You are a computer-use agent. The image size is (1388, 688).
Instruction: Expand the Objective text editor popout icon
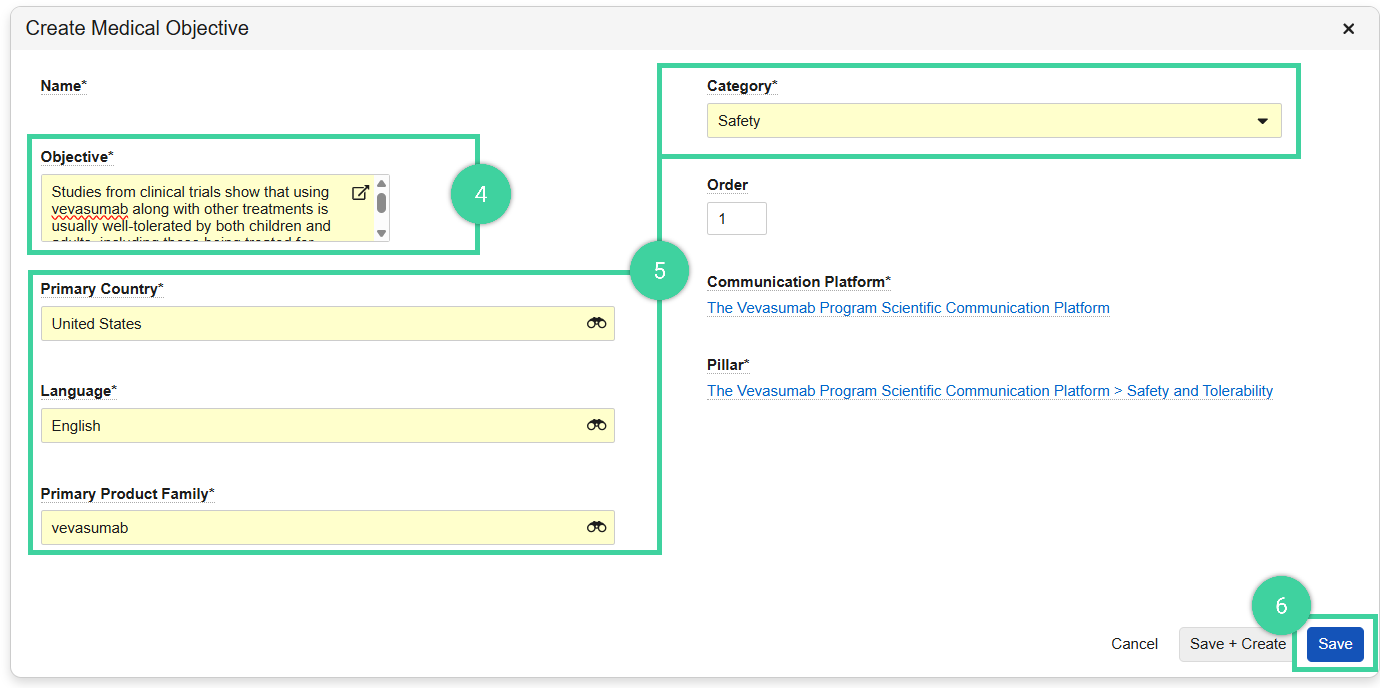coord(361,191)
